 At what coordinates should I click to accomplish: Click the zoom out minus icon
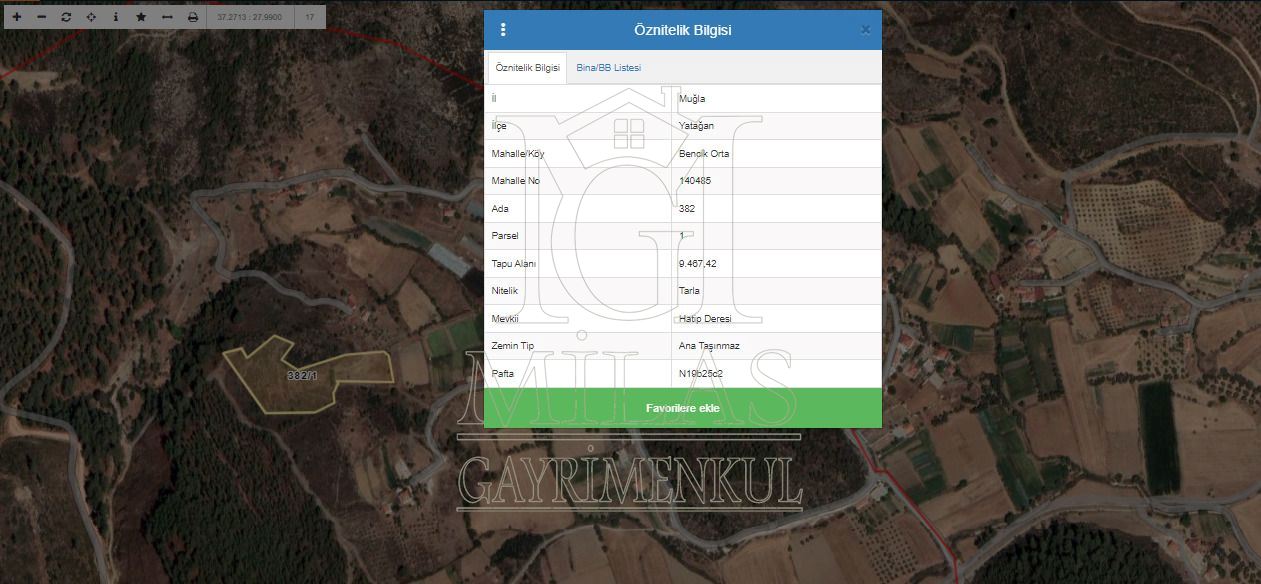click(x=40, y=16)
